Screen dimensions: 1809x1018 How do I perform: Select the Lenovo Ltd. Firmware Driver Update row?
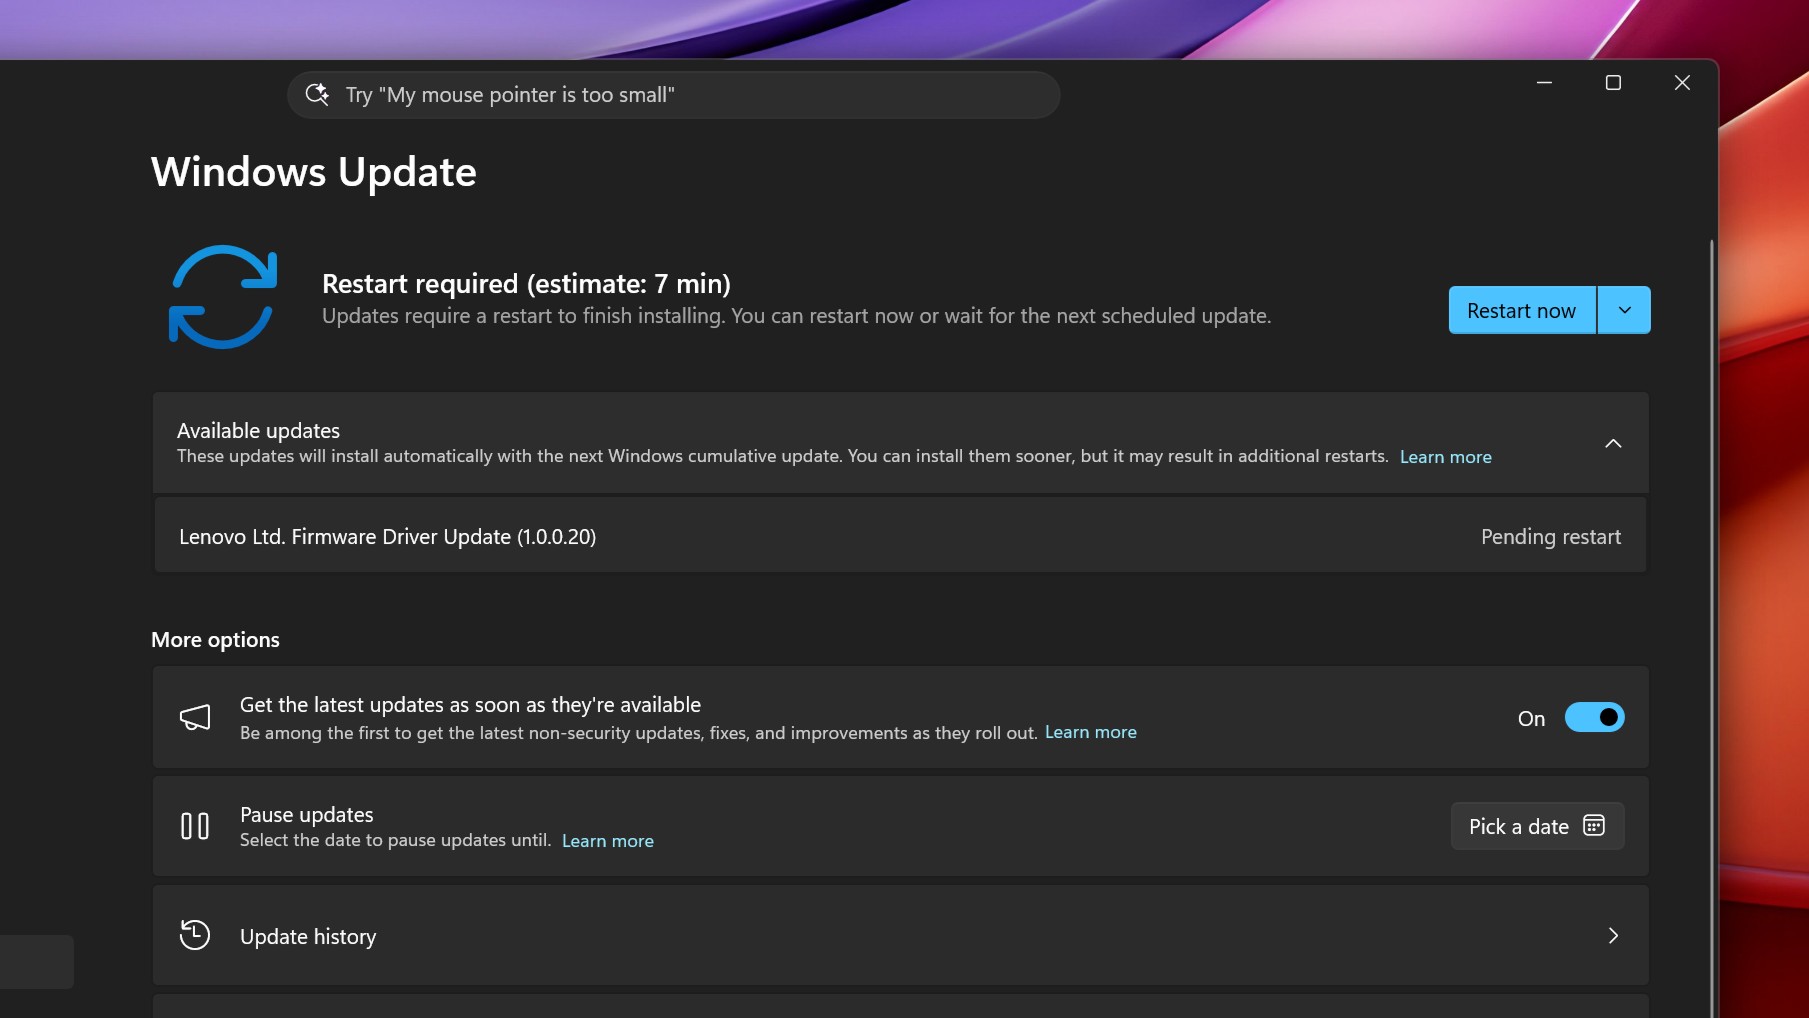pyautogui.click(x=900, y=536)
